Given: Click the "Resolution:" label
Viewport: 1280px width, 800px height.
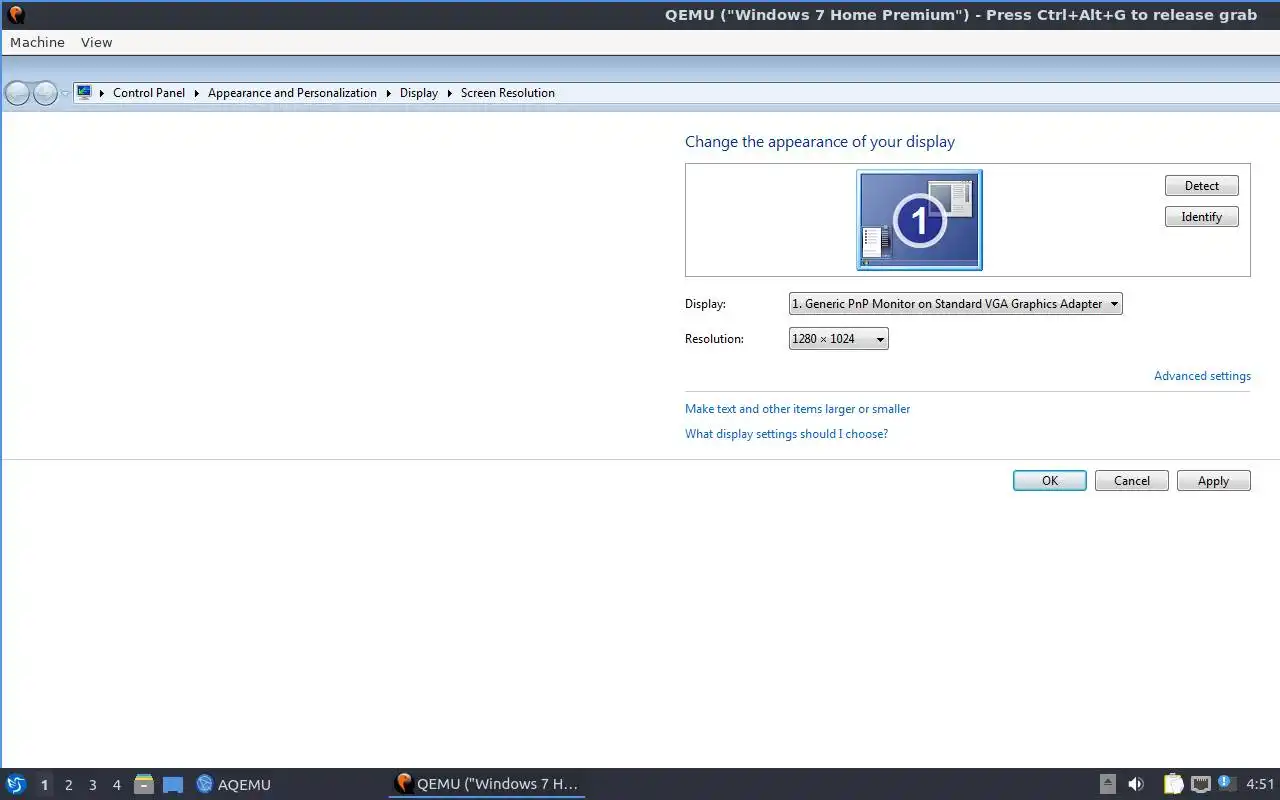Looking at the screenshot, I should (714, 339).
